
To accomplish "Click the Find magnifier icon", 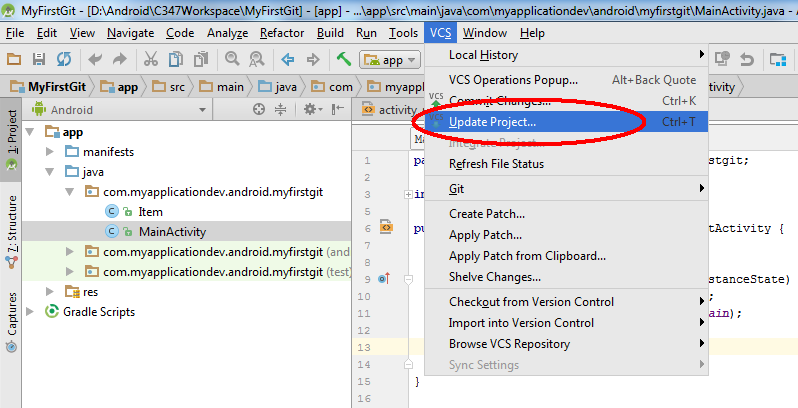I will click(x=231, y=60).
